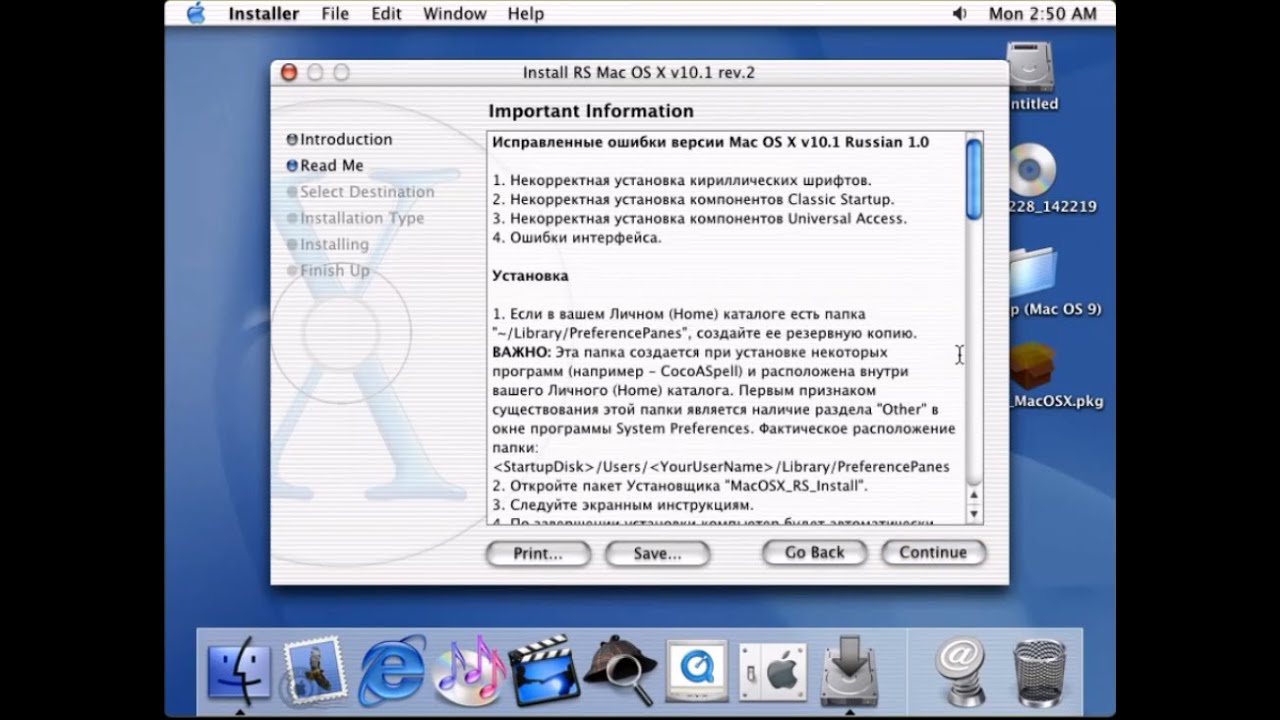This screenshot has width=1280, height=720.
Task: Click the Mon 2:50 AM menu bar clock
Action: pyautogui.click(x=1042, y=13)
